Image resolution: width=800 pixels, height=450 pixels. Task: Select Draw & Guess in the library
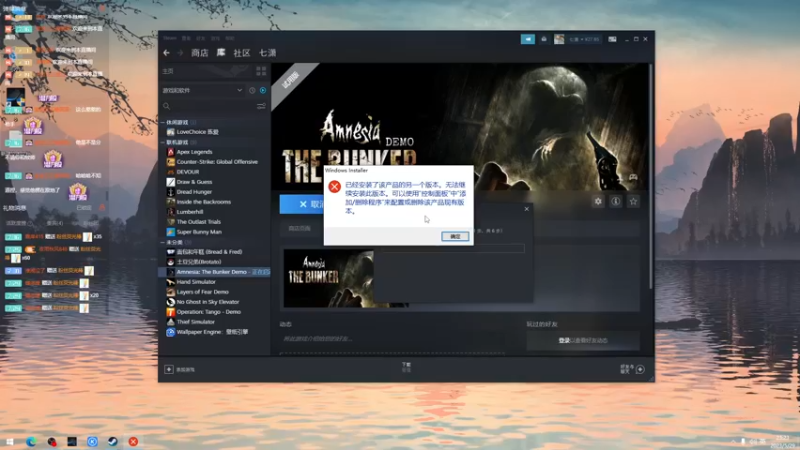point(194,182)
